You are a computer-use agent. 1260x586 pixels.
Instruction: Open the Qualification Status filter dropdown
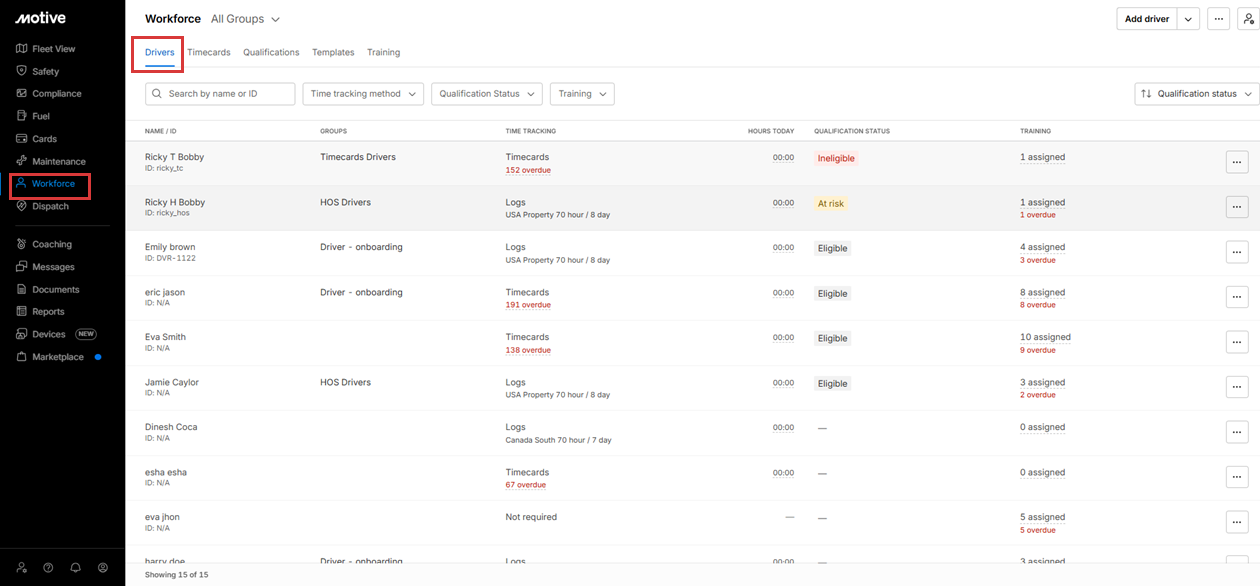tap(486, 94)
